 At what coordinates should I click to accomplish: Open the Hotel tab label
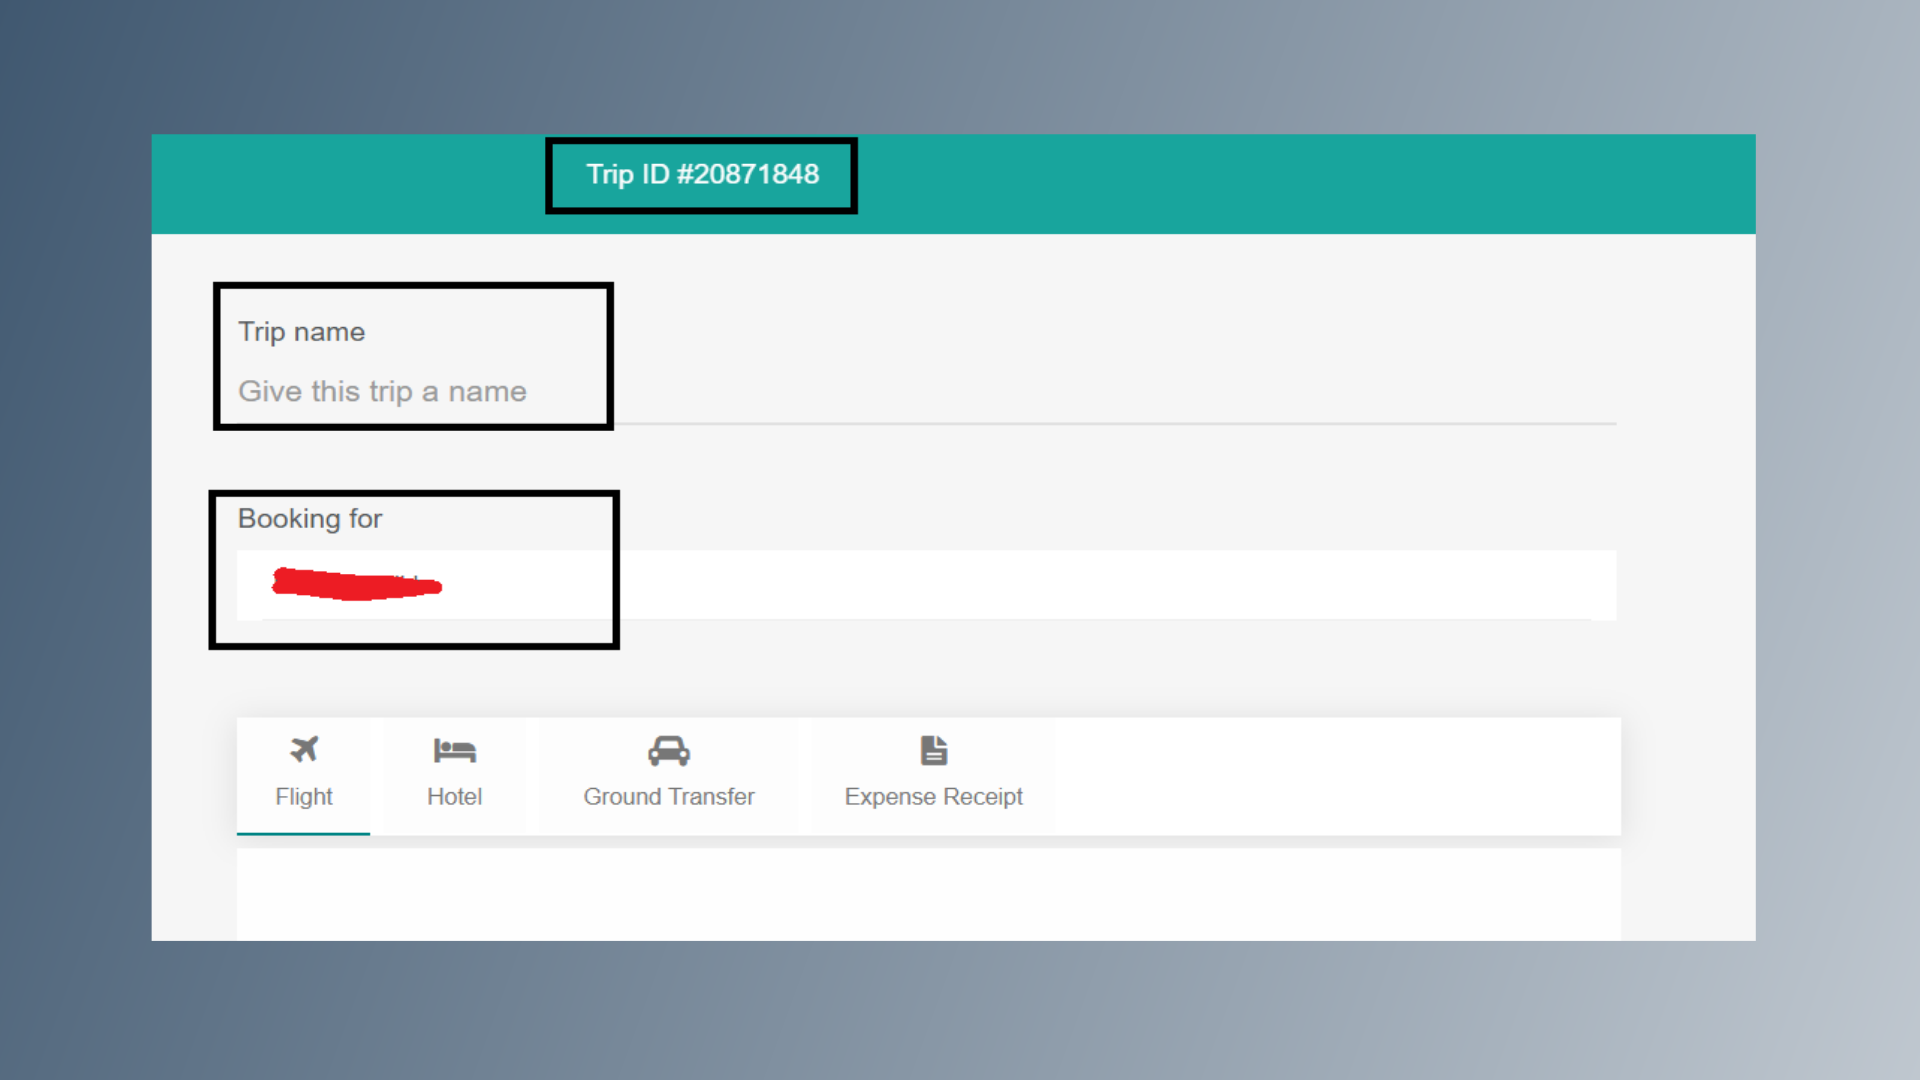click(x=454, y=797)
